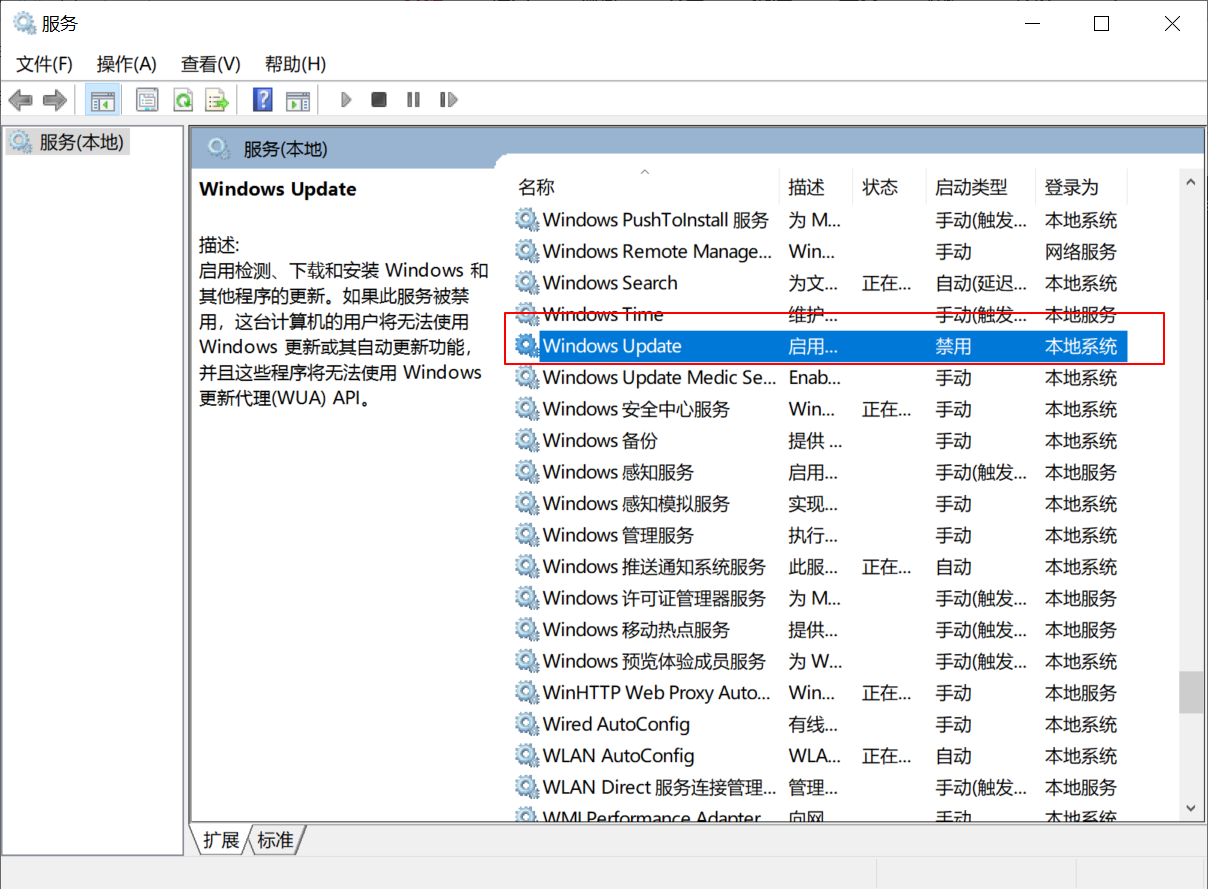
Task: Click the scrollbar up arrow in services list
Action: [1190, 183]
